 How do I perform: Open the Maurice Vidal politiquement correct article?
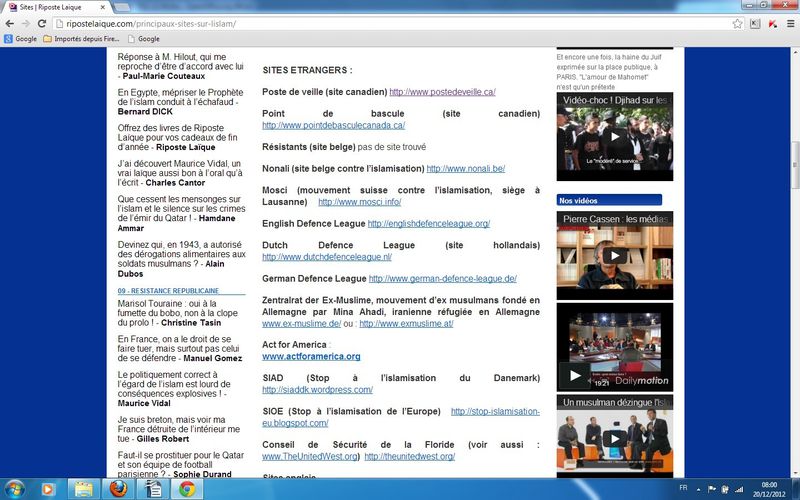(x=174, y=389)
